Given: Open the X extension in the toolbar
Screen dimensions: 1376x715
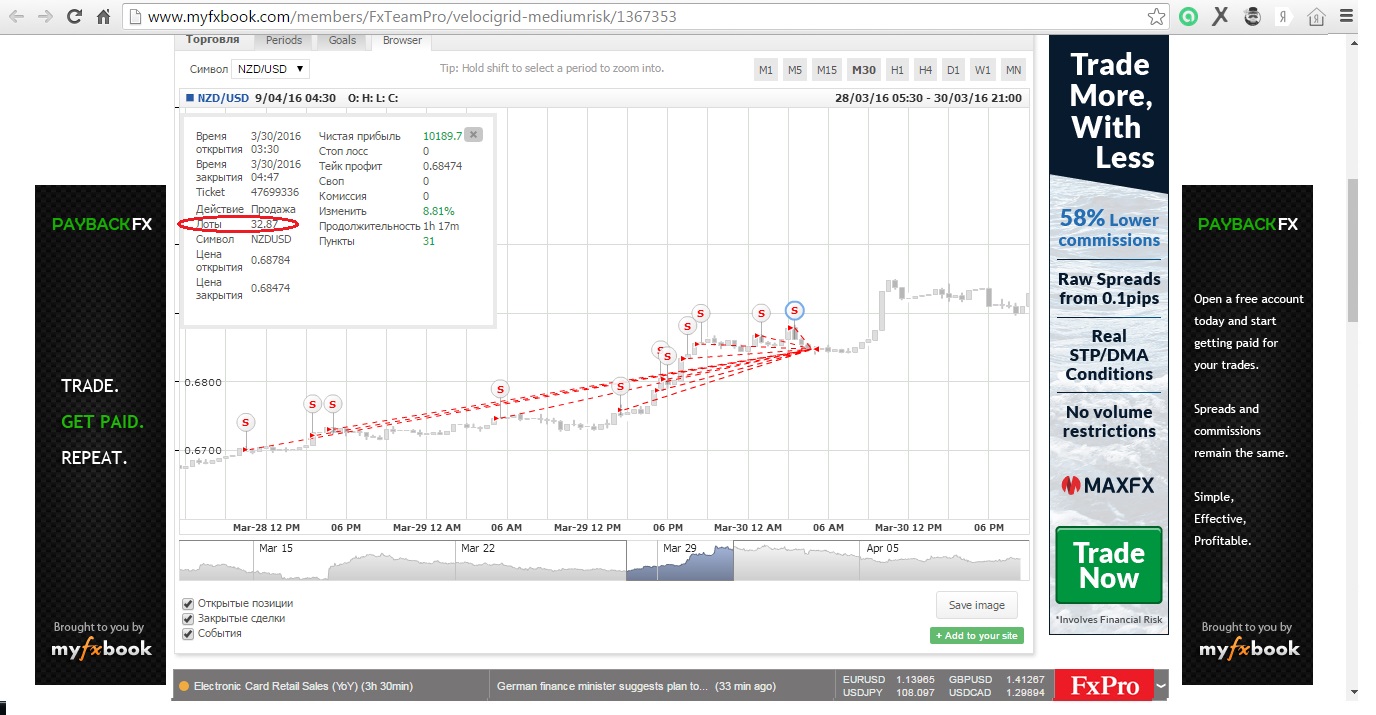Looking at the screenshot, I should coord(1220,17).
